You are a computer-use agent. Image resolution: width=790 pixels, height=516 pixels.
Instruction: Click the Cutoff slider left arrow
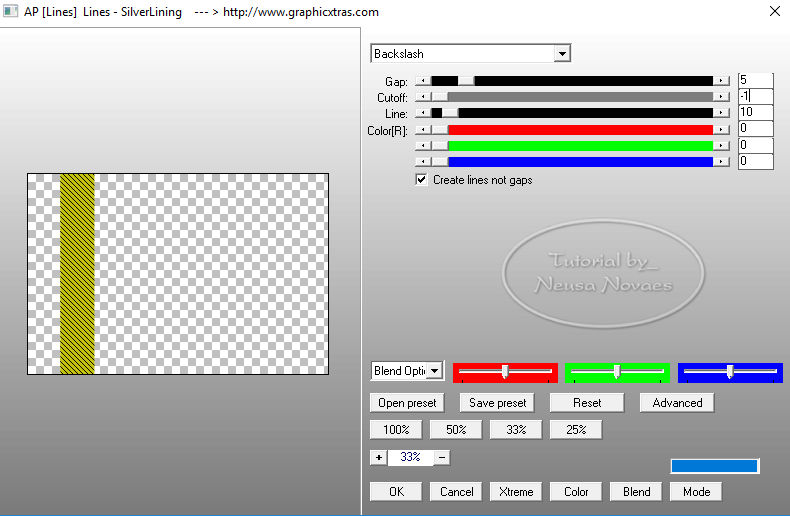tap(423, 96)
